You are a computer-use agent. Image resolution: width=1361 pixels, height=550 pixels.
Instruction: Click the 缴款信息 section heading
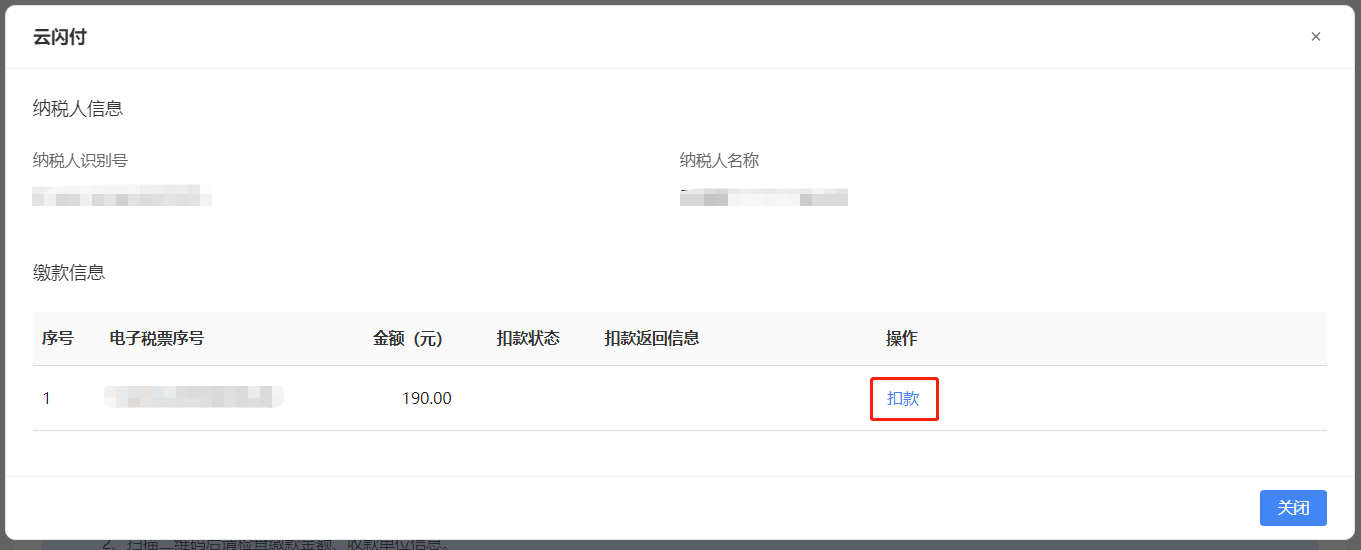[69, 272]
